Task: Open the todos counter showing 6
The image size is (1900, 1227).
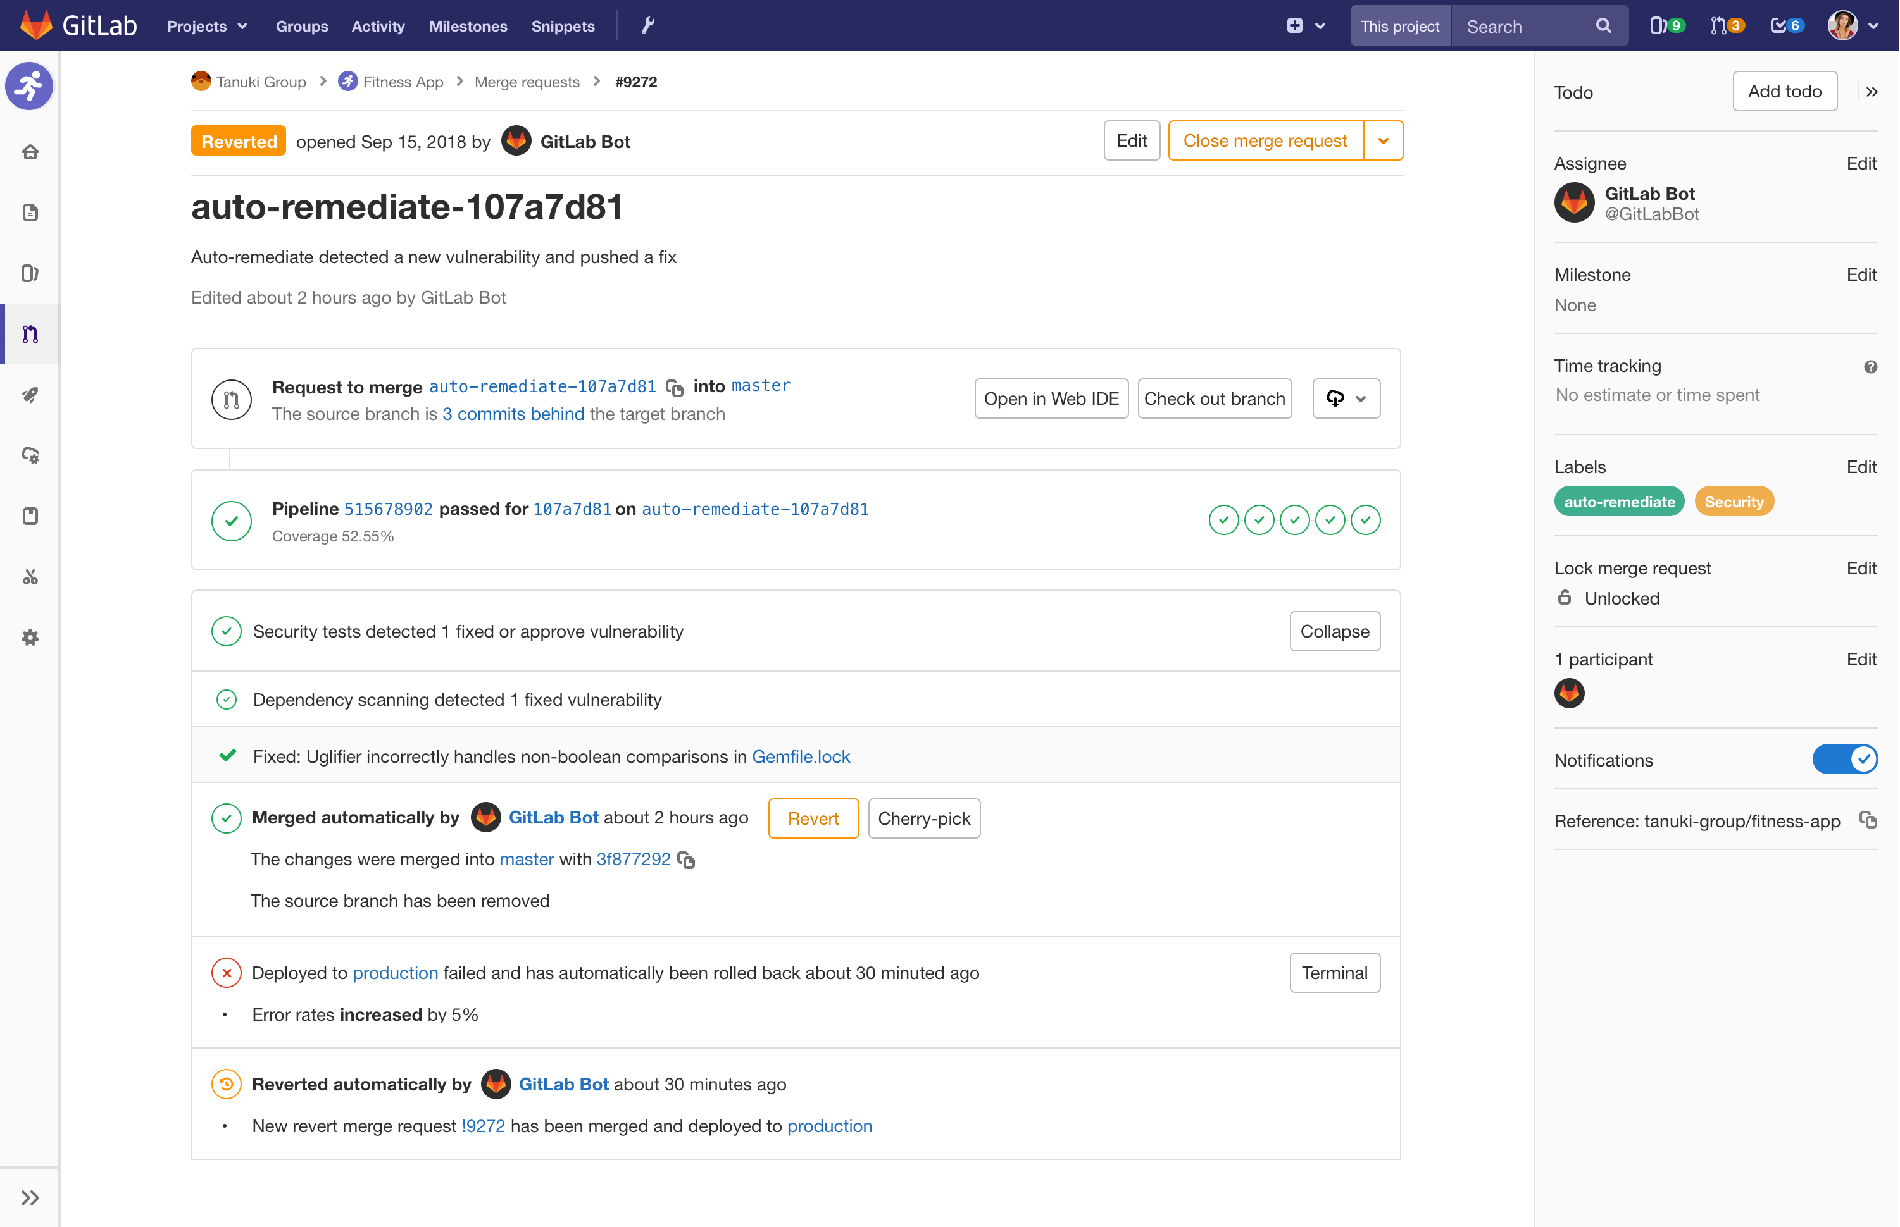Action: [1787, 26]
